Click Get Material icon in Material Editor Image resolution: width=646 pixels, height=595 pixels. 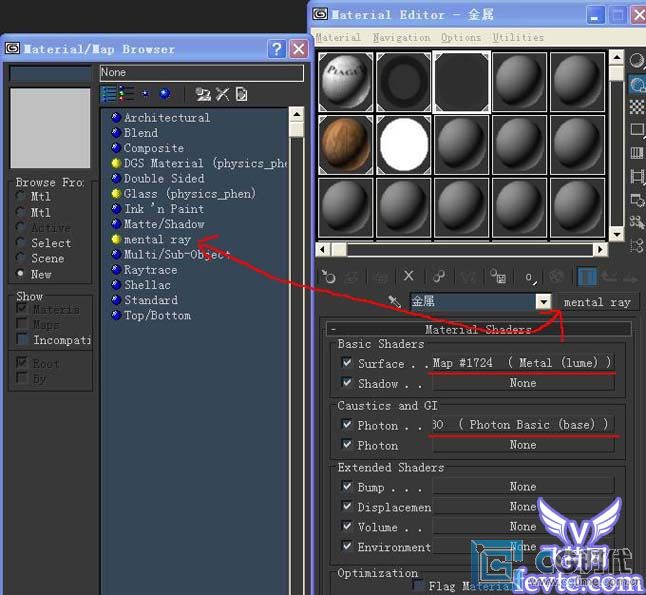point(328,276)
